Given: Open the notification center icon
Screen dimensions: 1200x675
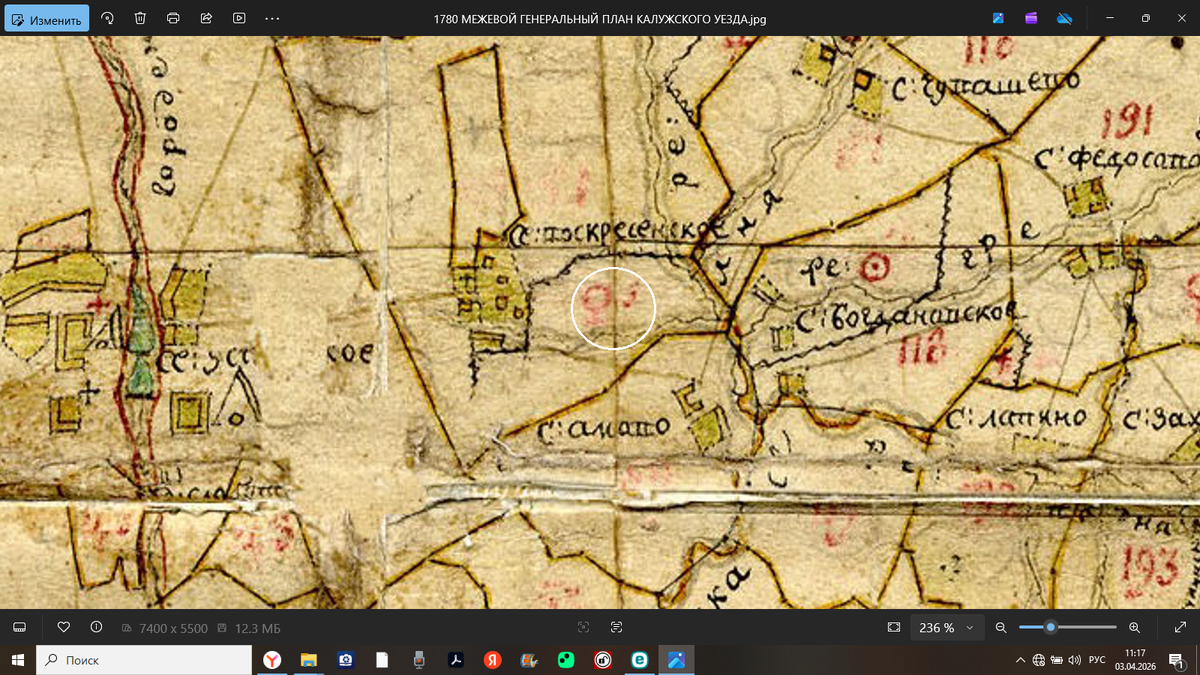Looking at the screenshot, I should point(1176,660).
